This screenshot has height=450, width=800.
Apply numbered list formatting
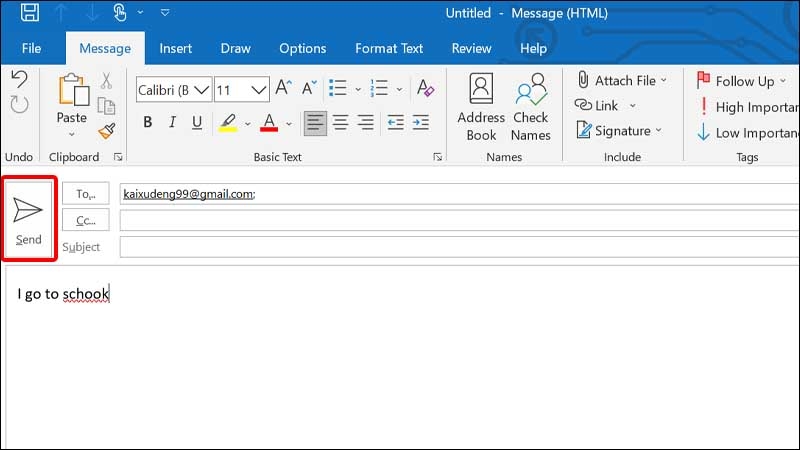tap(379, 88)
